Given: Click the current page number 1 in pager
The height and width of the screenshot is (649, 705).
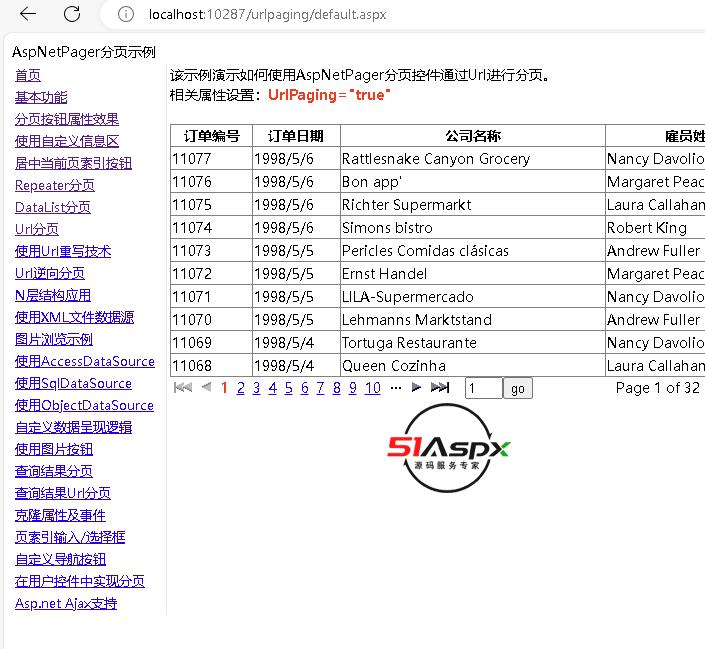Looking at the screenshot, I should click(224, 388).
